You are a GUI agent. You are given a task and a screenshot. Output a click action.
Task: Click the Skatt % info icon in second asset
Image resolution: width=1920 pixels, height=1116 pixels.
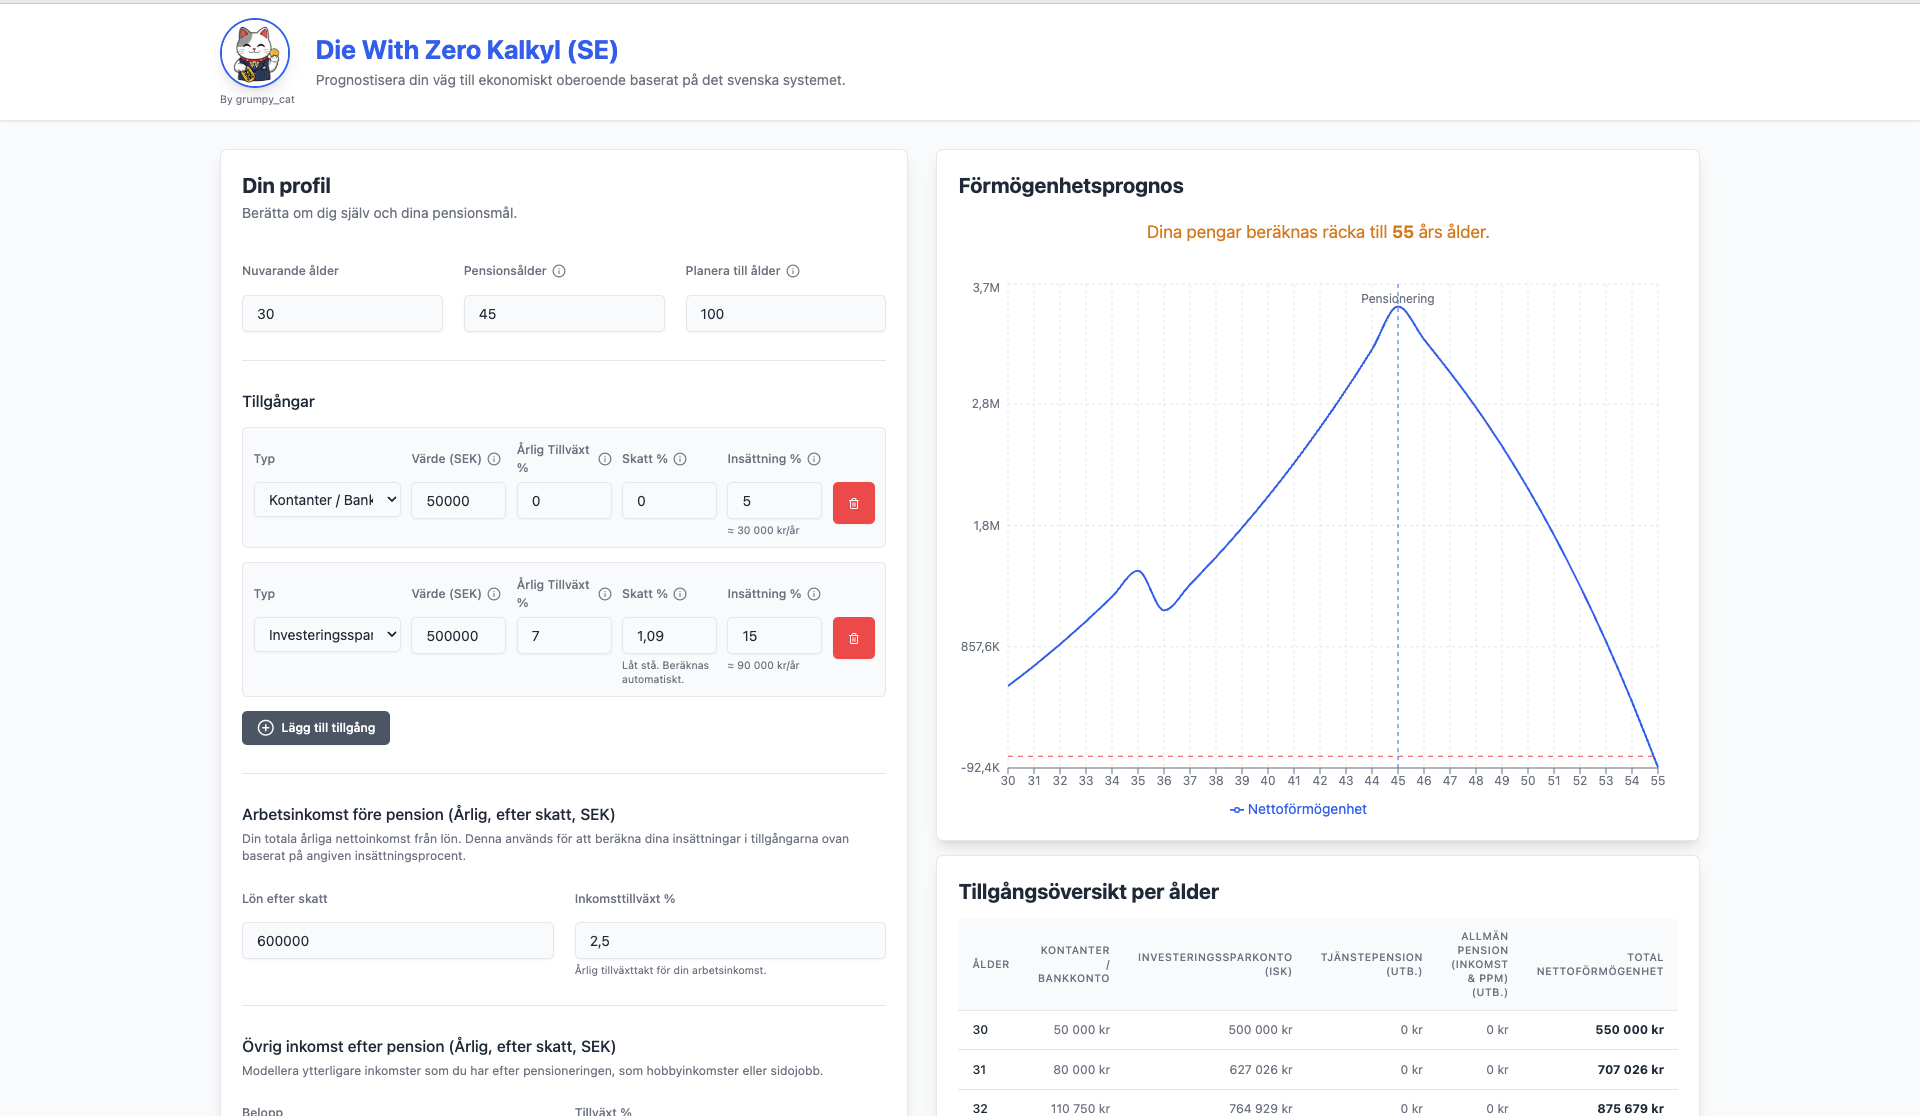(x=680, y=594)
